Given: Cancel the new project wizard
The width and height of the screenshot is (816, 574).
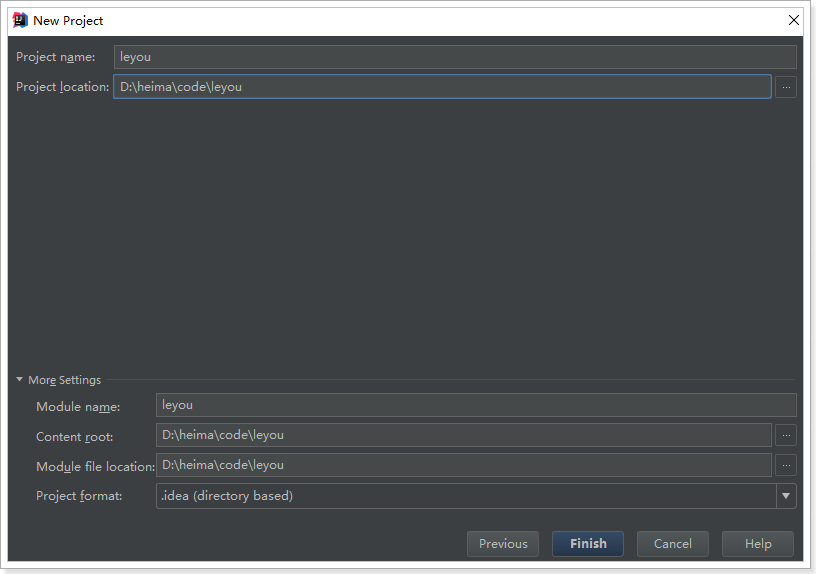Looking at the screenshot, I should (673, 544).
